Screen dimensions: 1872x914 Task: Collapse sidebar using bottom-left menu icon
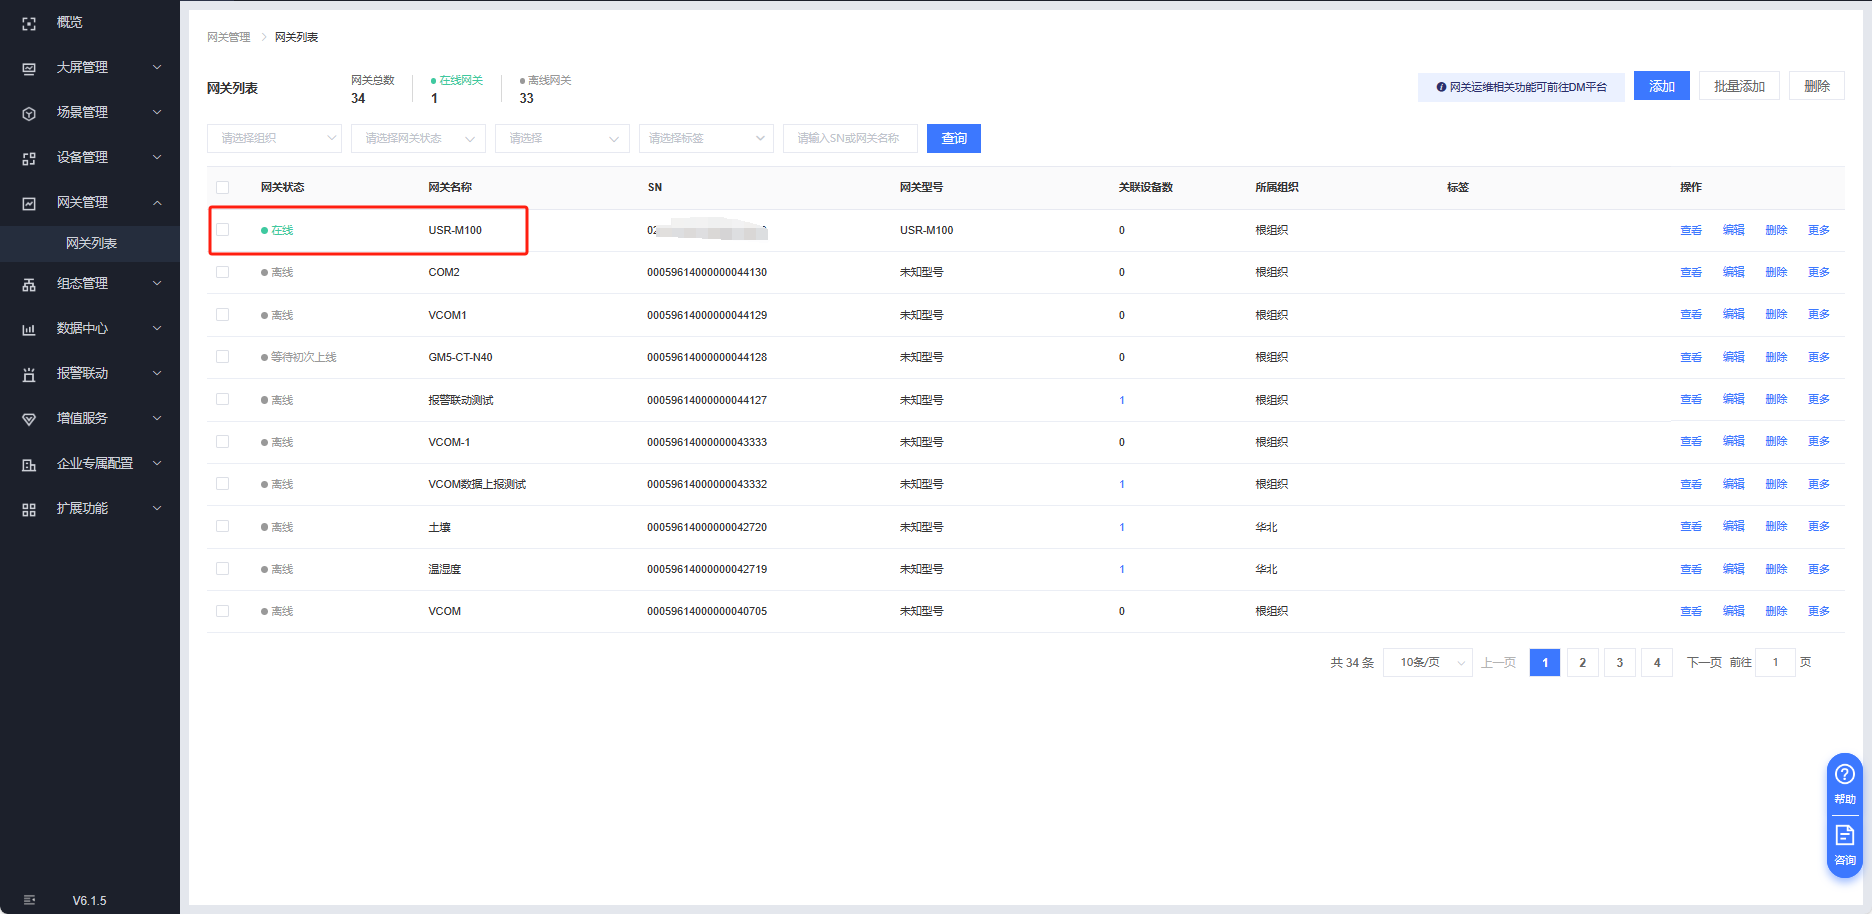click(29, 900)
